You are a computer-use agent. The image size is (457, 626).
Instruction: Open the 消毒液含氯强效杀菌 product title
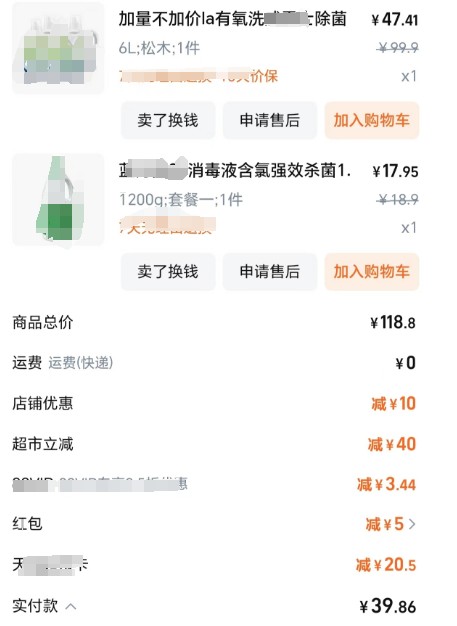pos(235,171)
